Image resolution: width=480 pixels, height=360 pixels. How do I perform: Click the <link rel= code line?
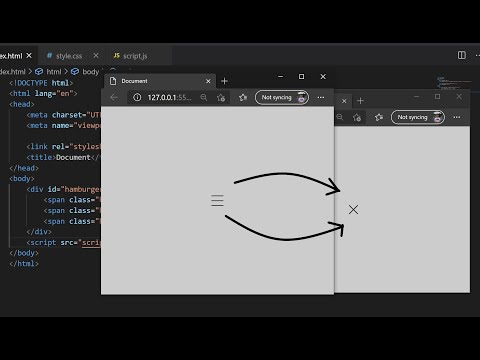click(x=63, y=146)
